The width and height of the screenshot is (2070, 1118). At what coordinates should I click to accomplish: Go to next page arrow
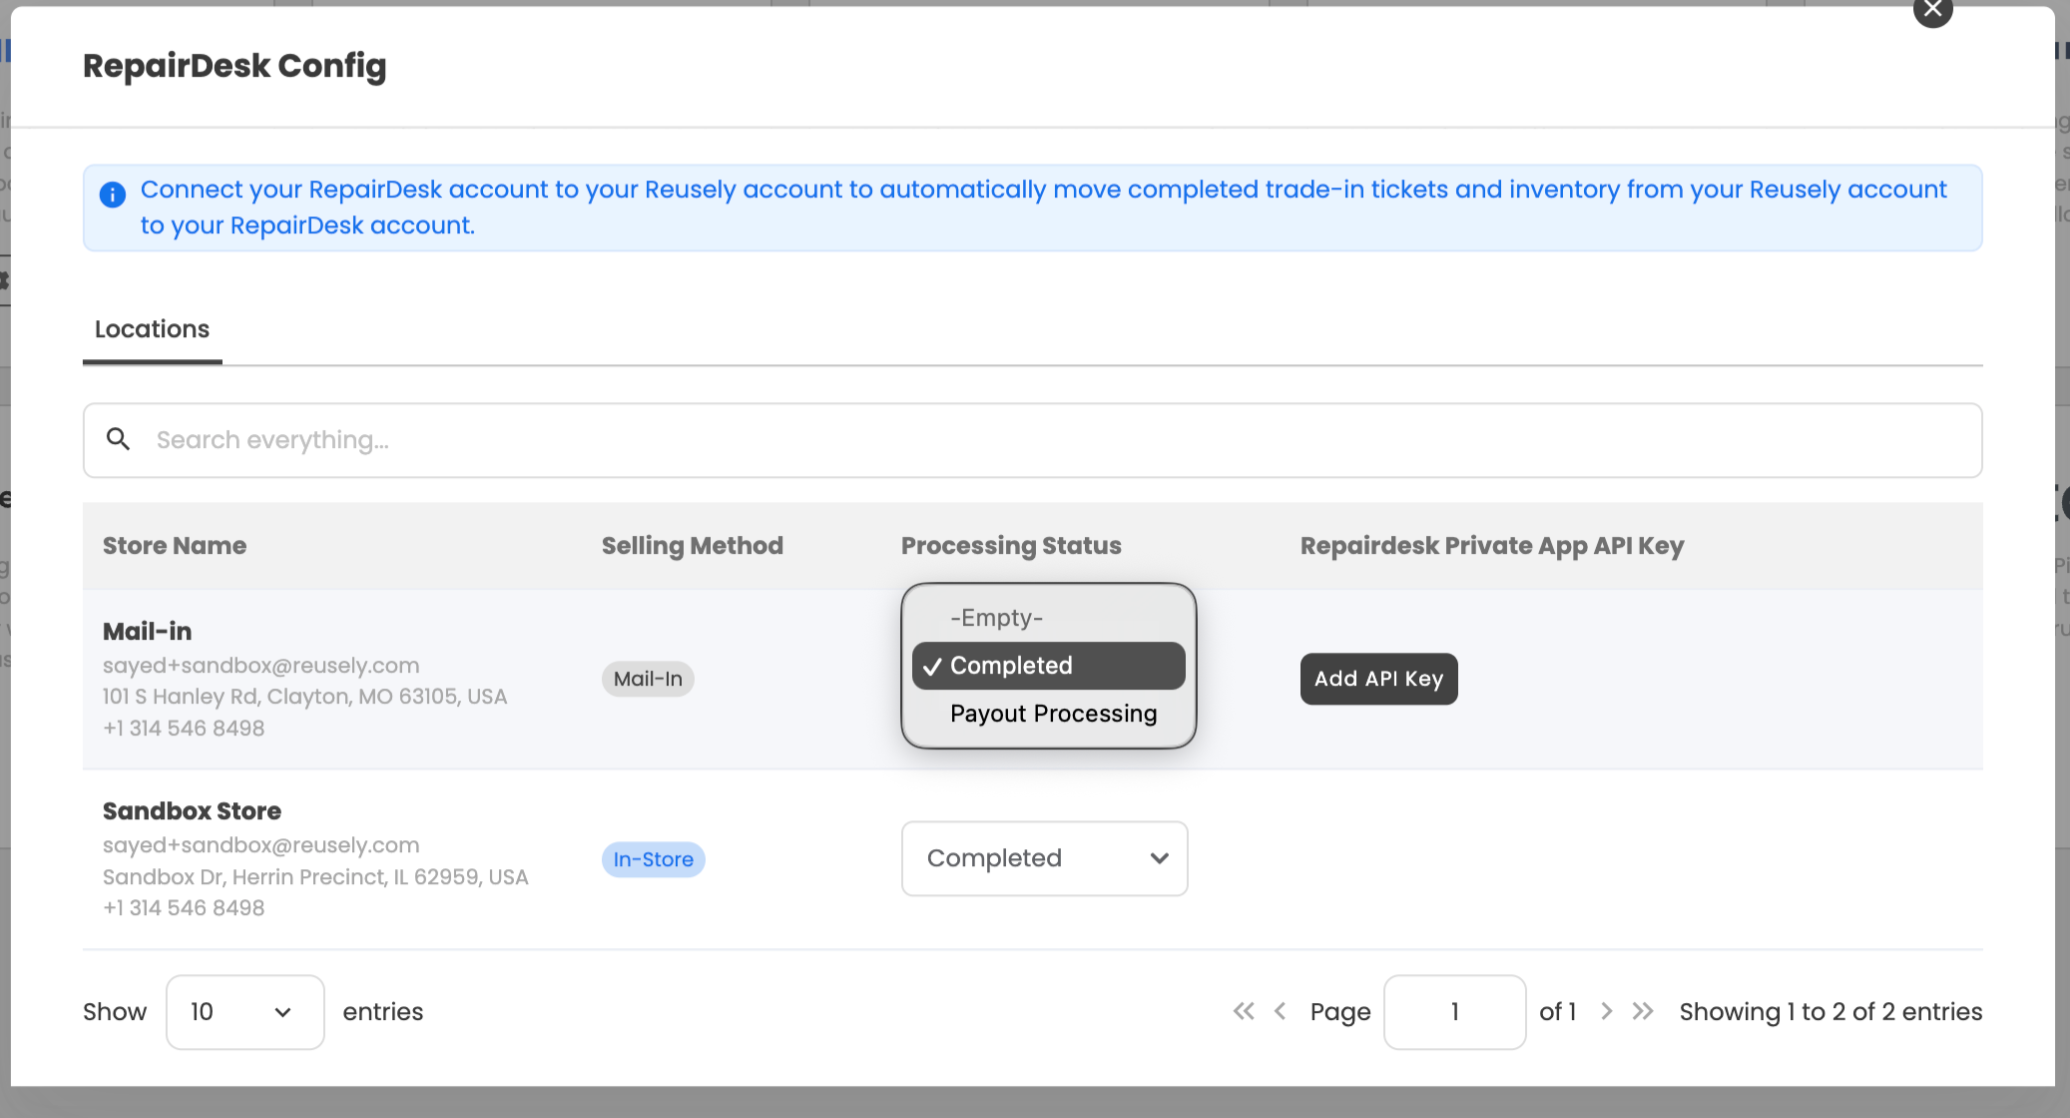pyautogui.click(x=1606, y=1011)
